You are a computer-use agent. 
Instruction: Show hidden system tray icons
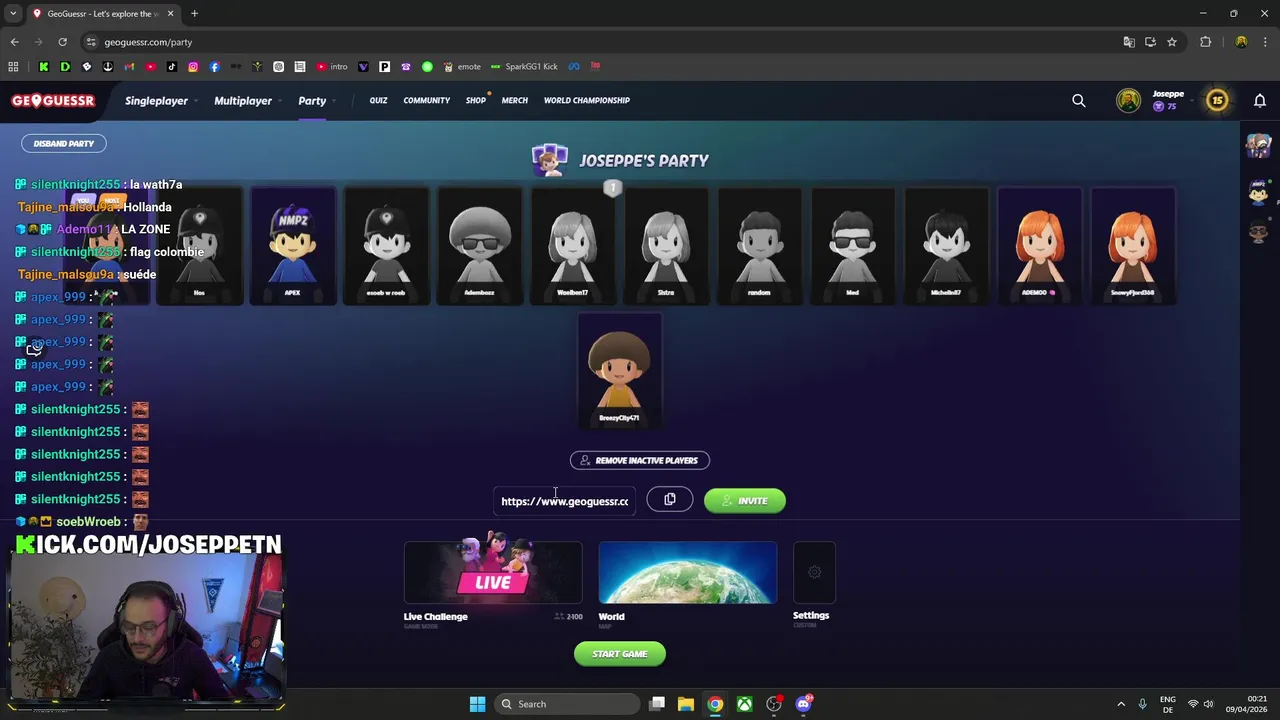coord(1121,704)
